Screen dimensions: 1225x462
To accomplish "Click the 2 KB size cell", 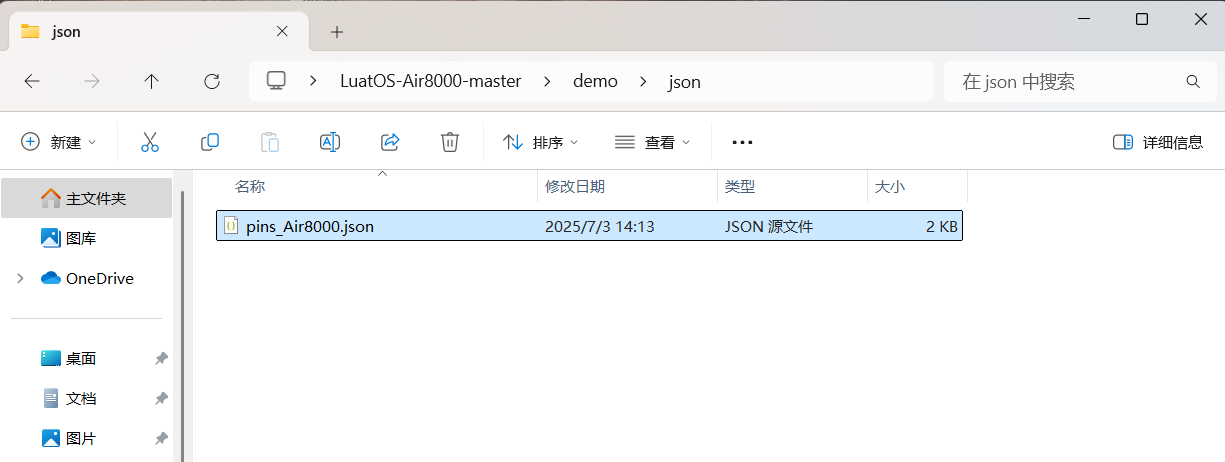I will coord(942,227).
